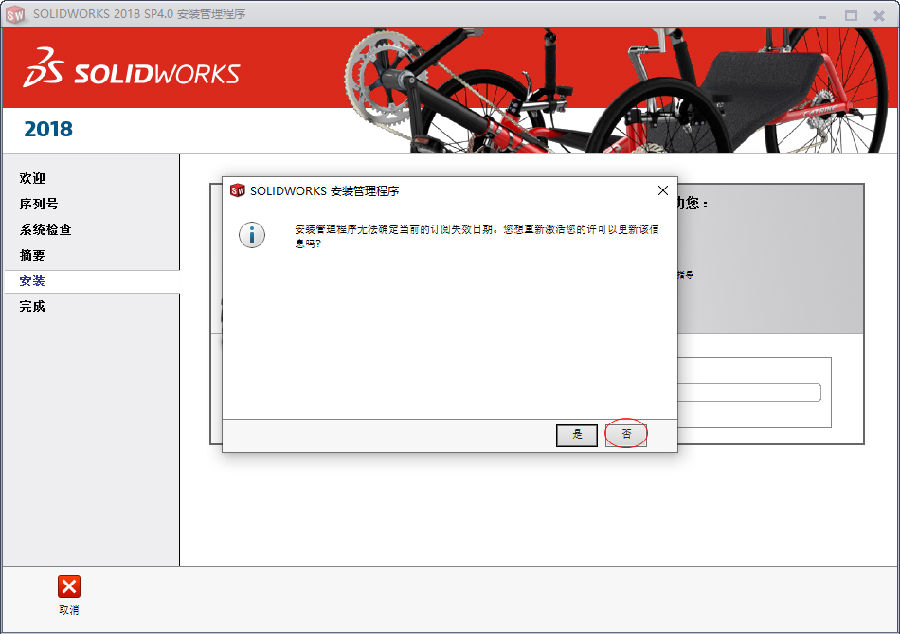900x634 pixels.
Task: Minimize the SOLIDWORKS installer window
Action: 822,16
